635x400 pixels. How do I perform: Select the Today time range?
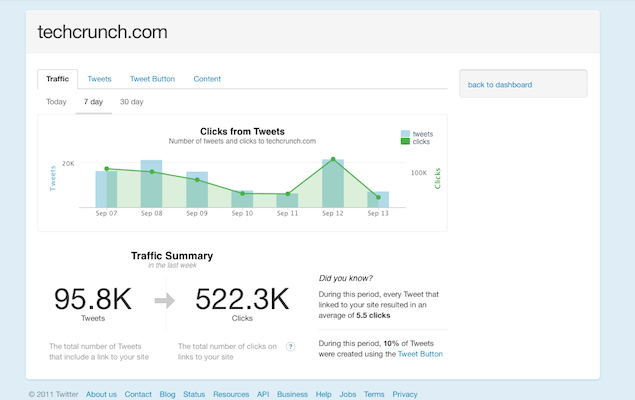point(56,102)
